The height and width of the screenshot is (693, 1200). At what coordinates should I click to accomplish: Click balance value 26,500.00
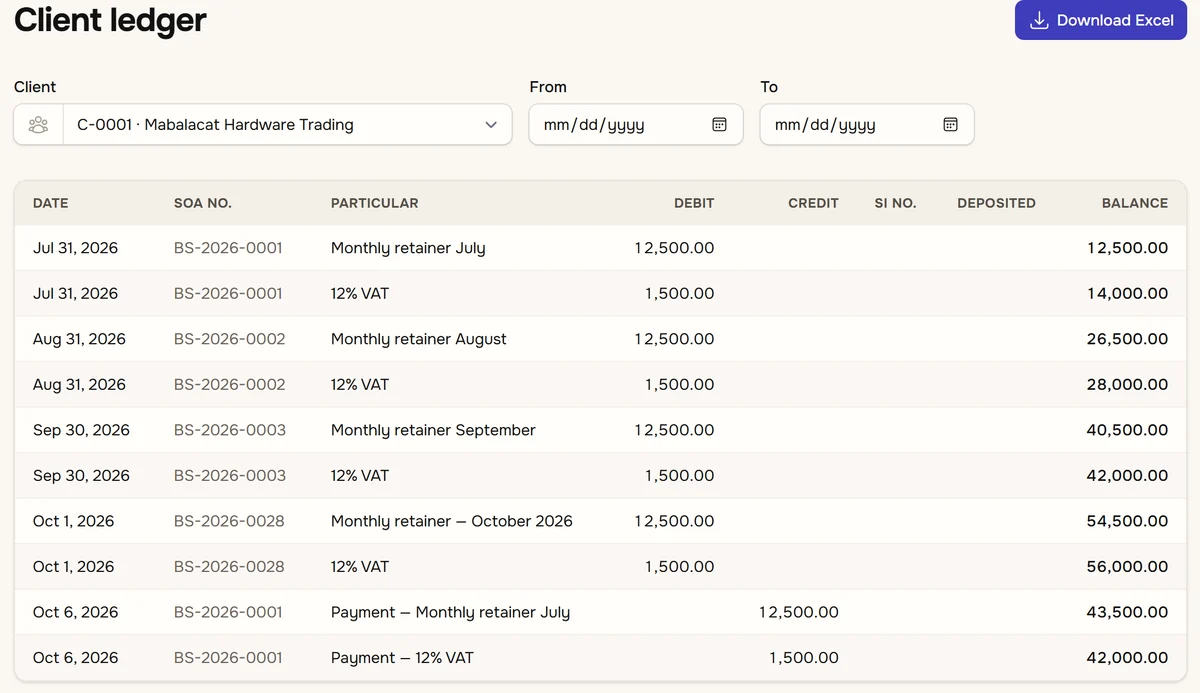(x=1127, y=339)
